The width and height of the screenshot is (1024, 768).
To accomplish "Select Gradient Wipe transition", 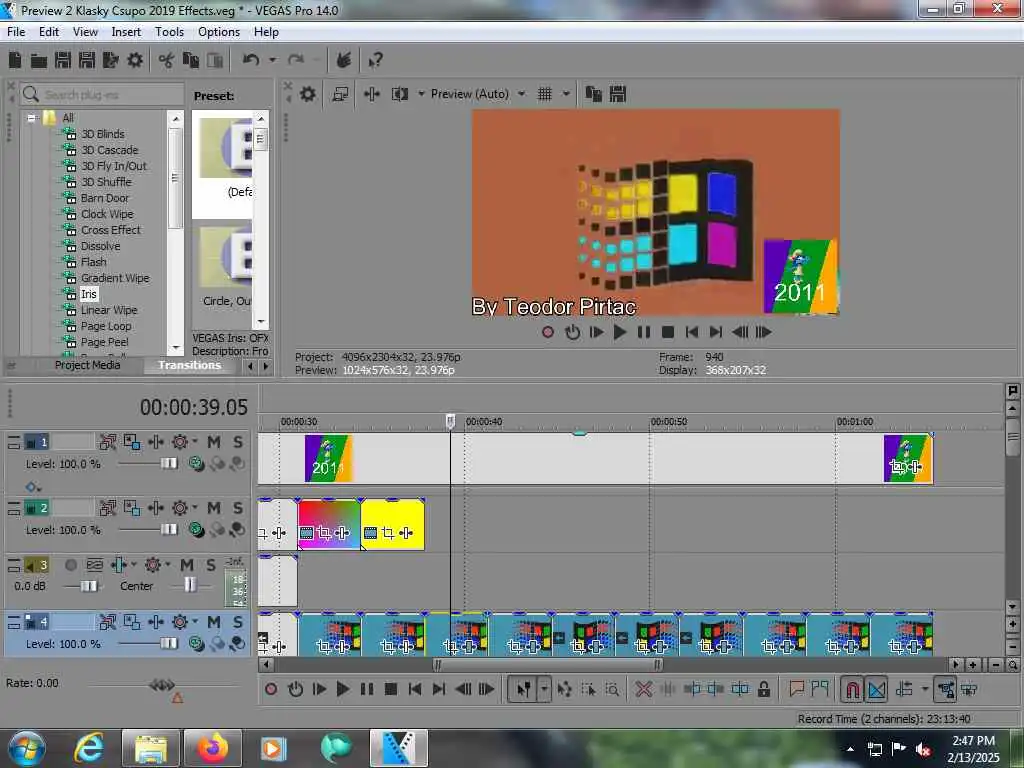I will click(x=115, y=278).
